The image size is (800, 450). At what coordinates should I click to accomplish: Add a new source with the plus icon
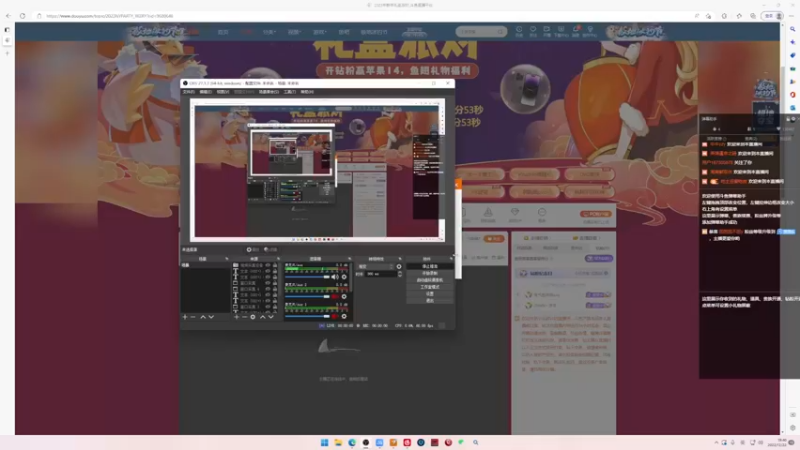pyautogui.click(x=236, y=317)
